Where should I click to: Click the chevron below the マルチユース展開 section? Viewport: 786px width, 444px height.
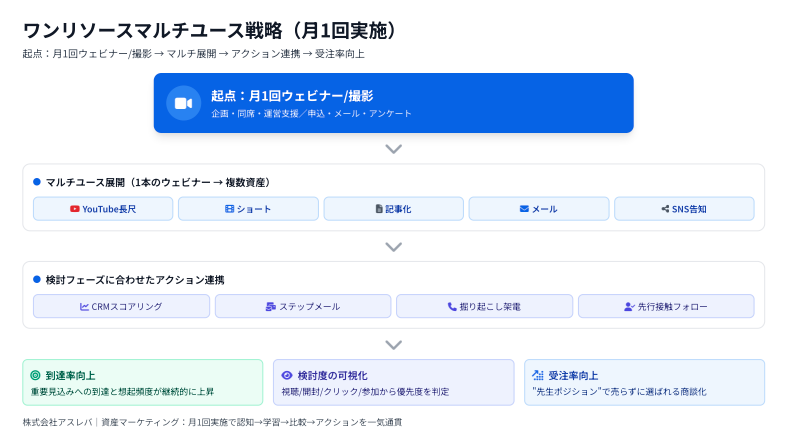coord(393,246)
